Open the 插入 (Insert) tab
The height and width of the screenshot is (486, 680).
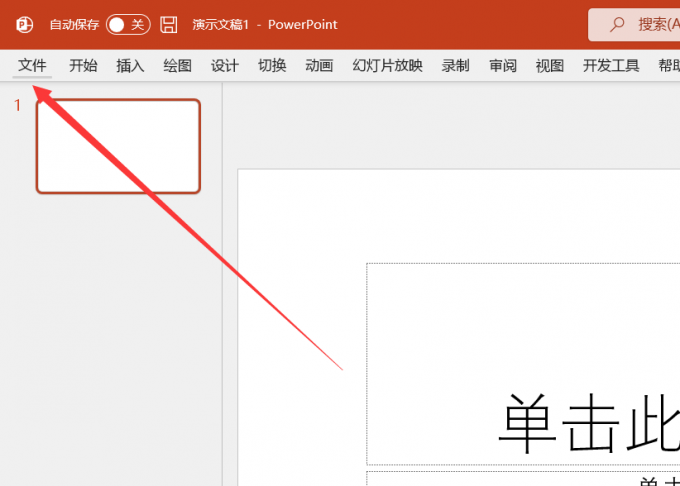[130, 66]
